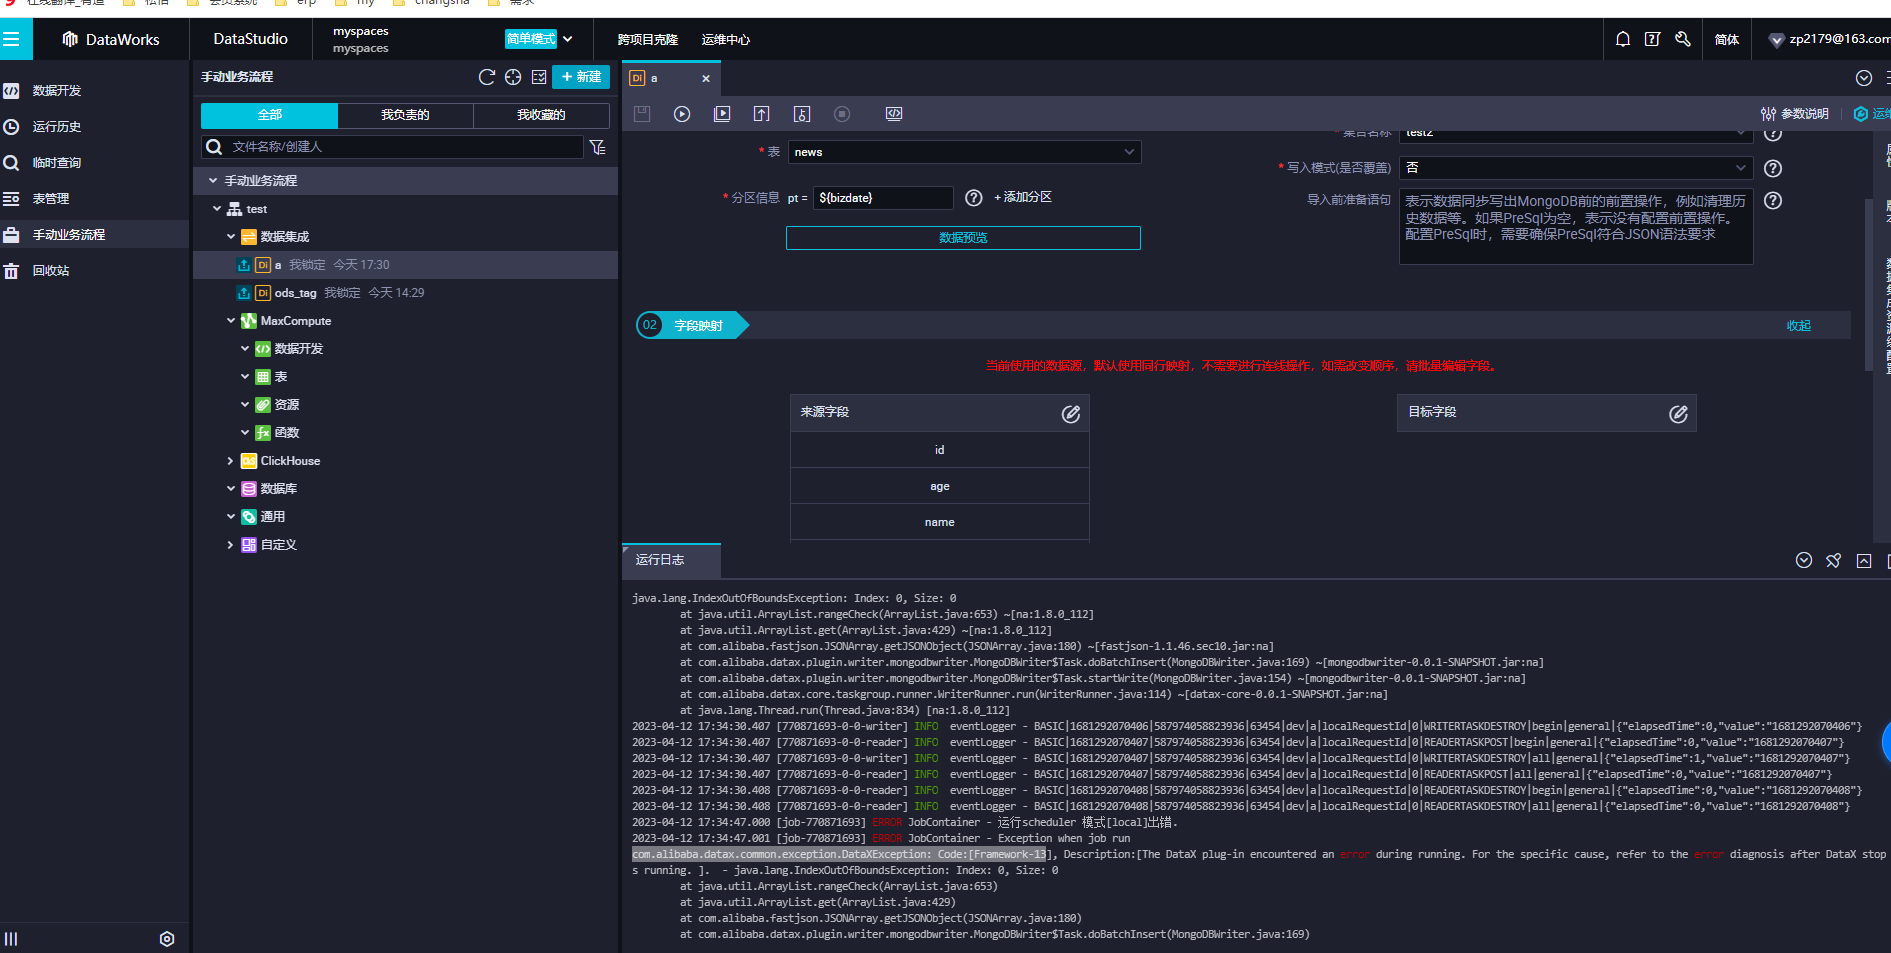Viewport: 1891px width, 953px height.
Task: Click help icon beside 导入前准备语句 textarea
Action: [x=1773, y=200]
